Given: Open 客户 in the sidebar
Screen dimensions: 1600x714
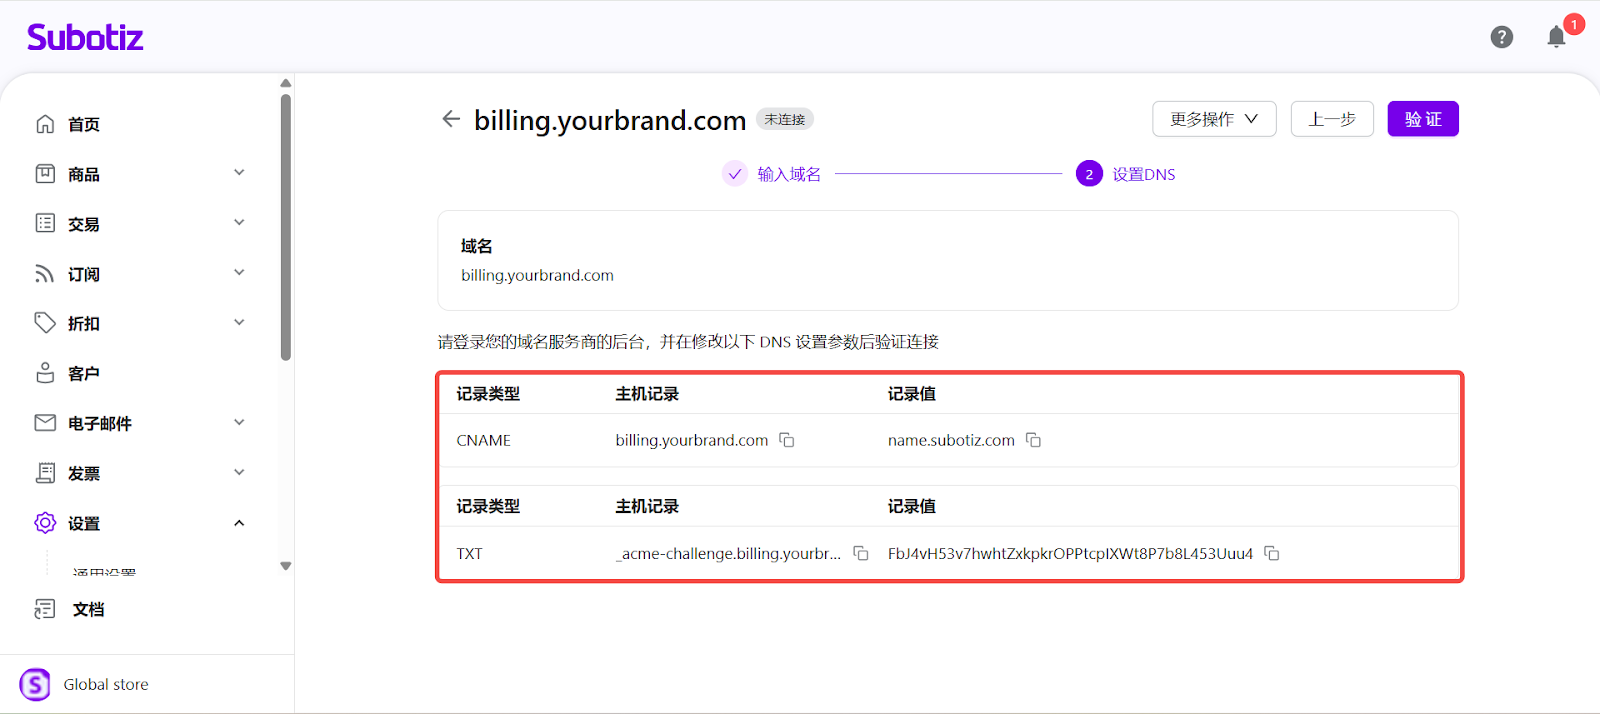Looking at the screenshot, I should [84, 374].
